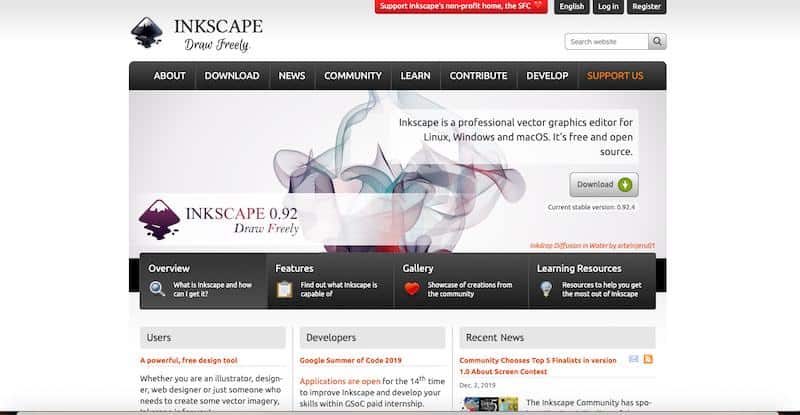Screen dimensions: 800x415
Task: Open the DEVELOP menu
Action: click(x=547, y=76)
